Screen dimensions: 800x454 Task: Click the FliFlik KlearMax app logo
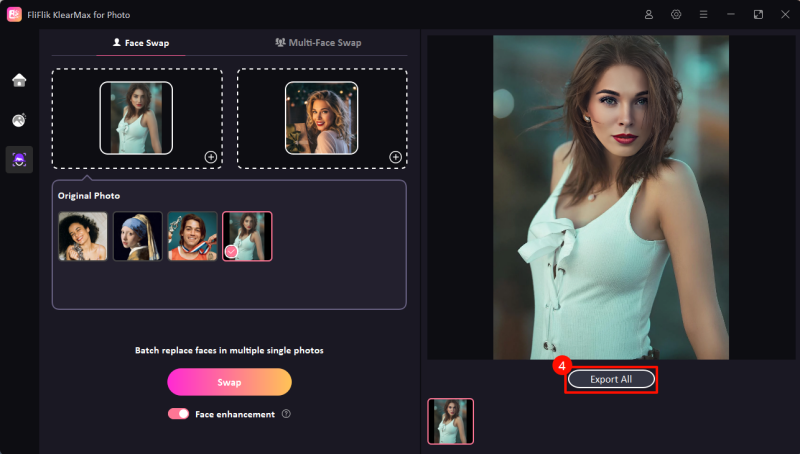[14, 14]
